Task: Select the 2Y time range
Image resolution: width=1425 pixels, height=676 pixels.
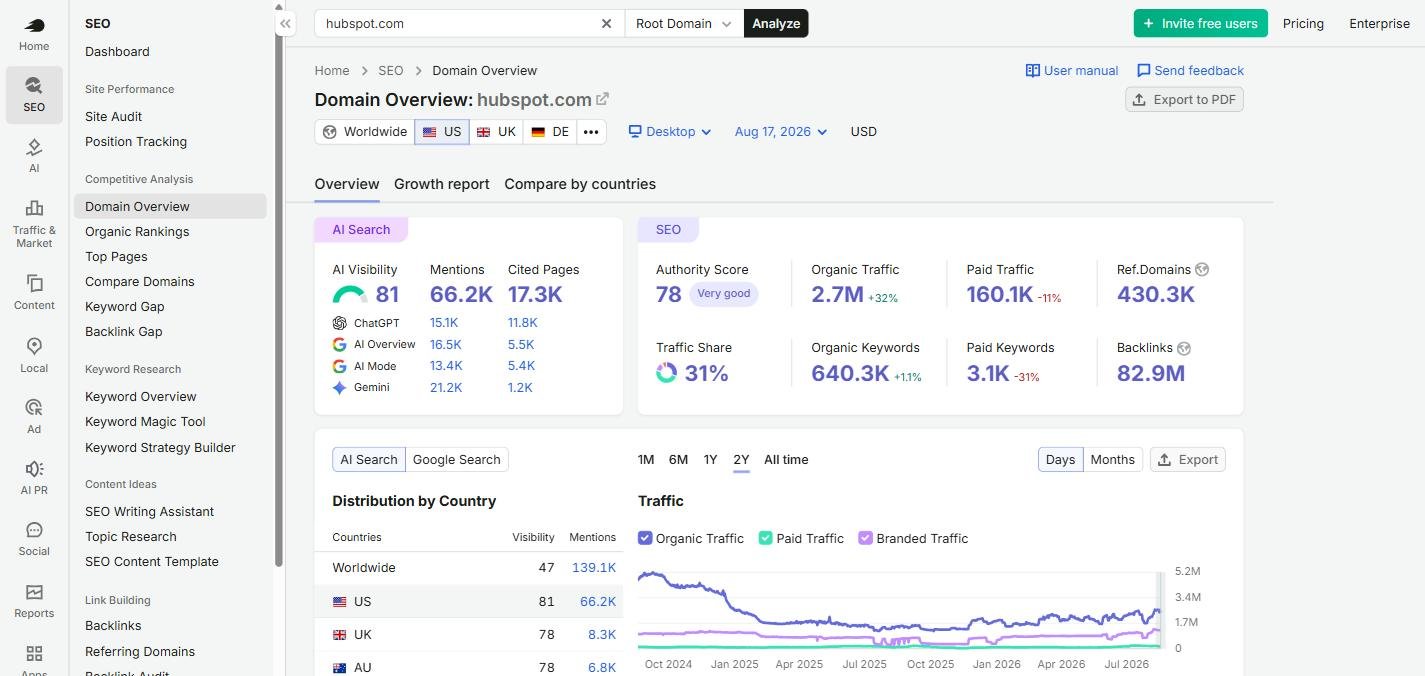Action: coord(741,460)
